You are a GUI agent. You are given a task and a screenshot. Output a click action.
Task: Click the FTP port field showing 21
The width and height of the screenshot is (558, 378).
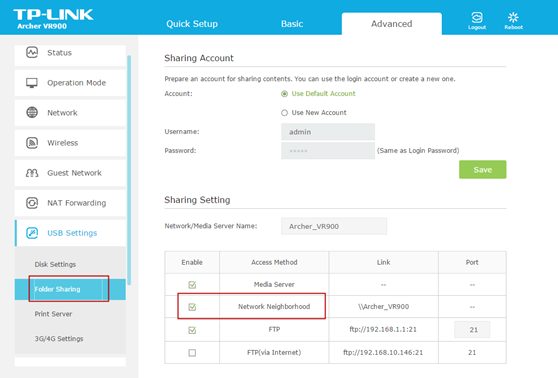click(x=472, y=330)
